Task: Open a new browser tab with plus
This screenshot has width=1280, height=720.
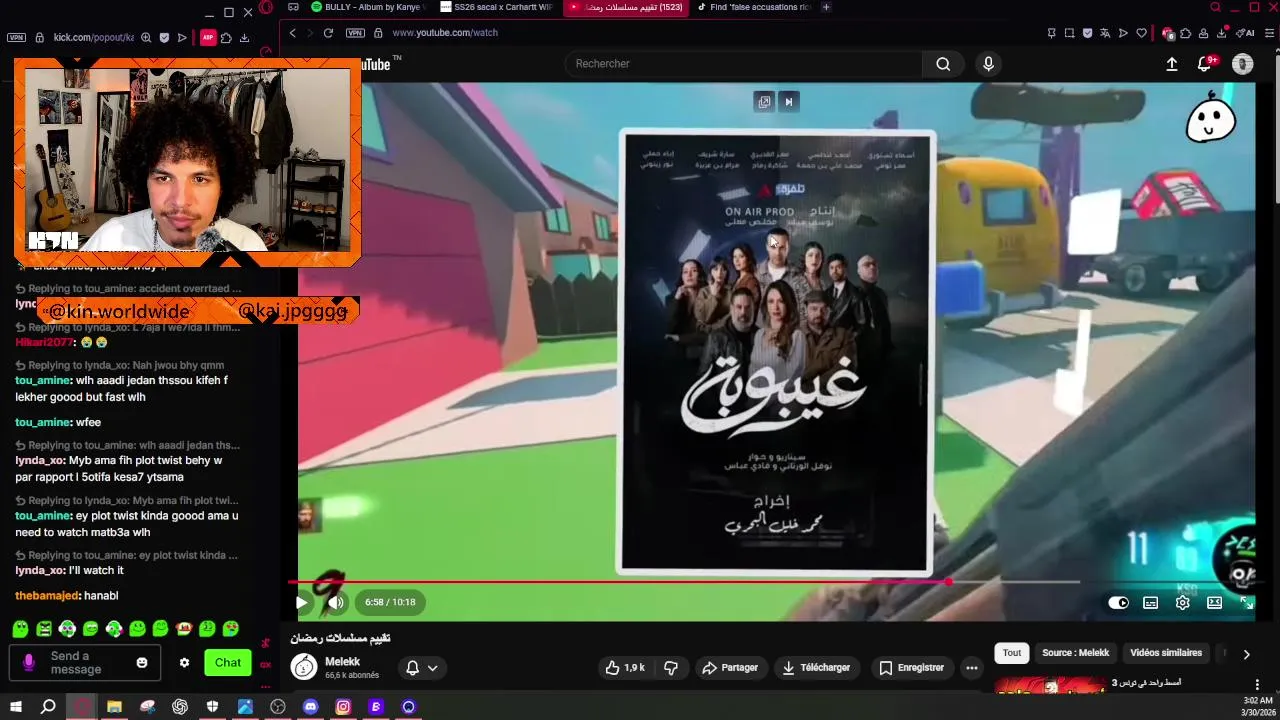Action: [x=826, y=7]
